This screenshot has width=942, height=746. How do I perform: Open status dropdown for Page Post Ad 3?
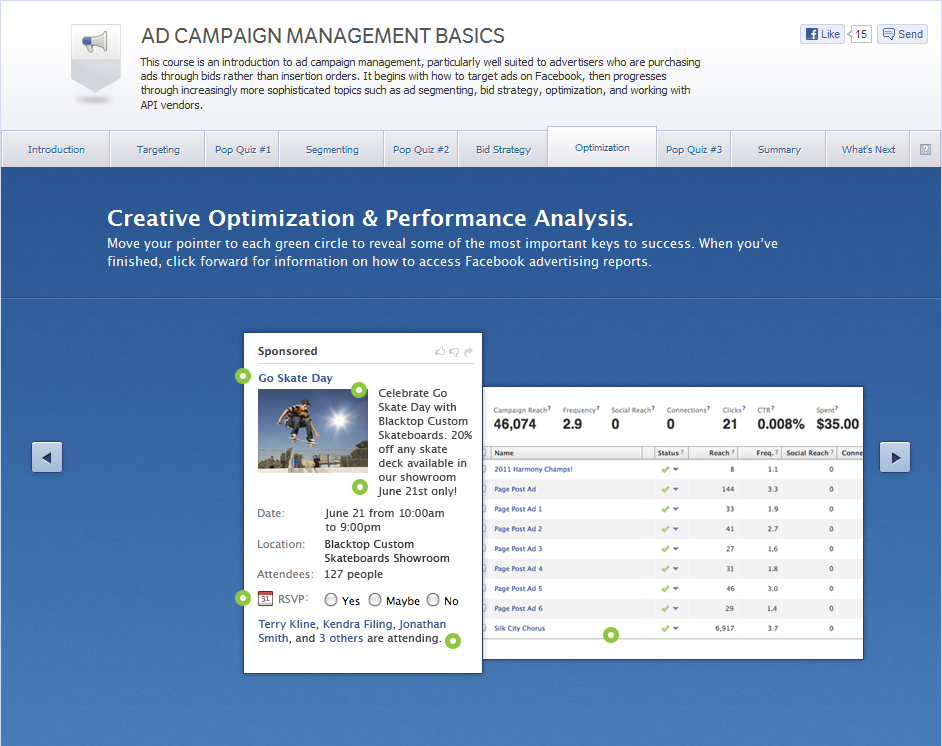[x=676, y=549]
